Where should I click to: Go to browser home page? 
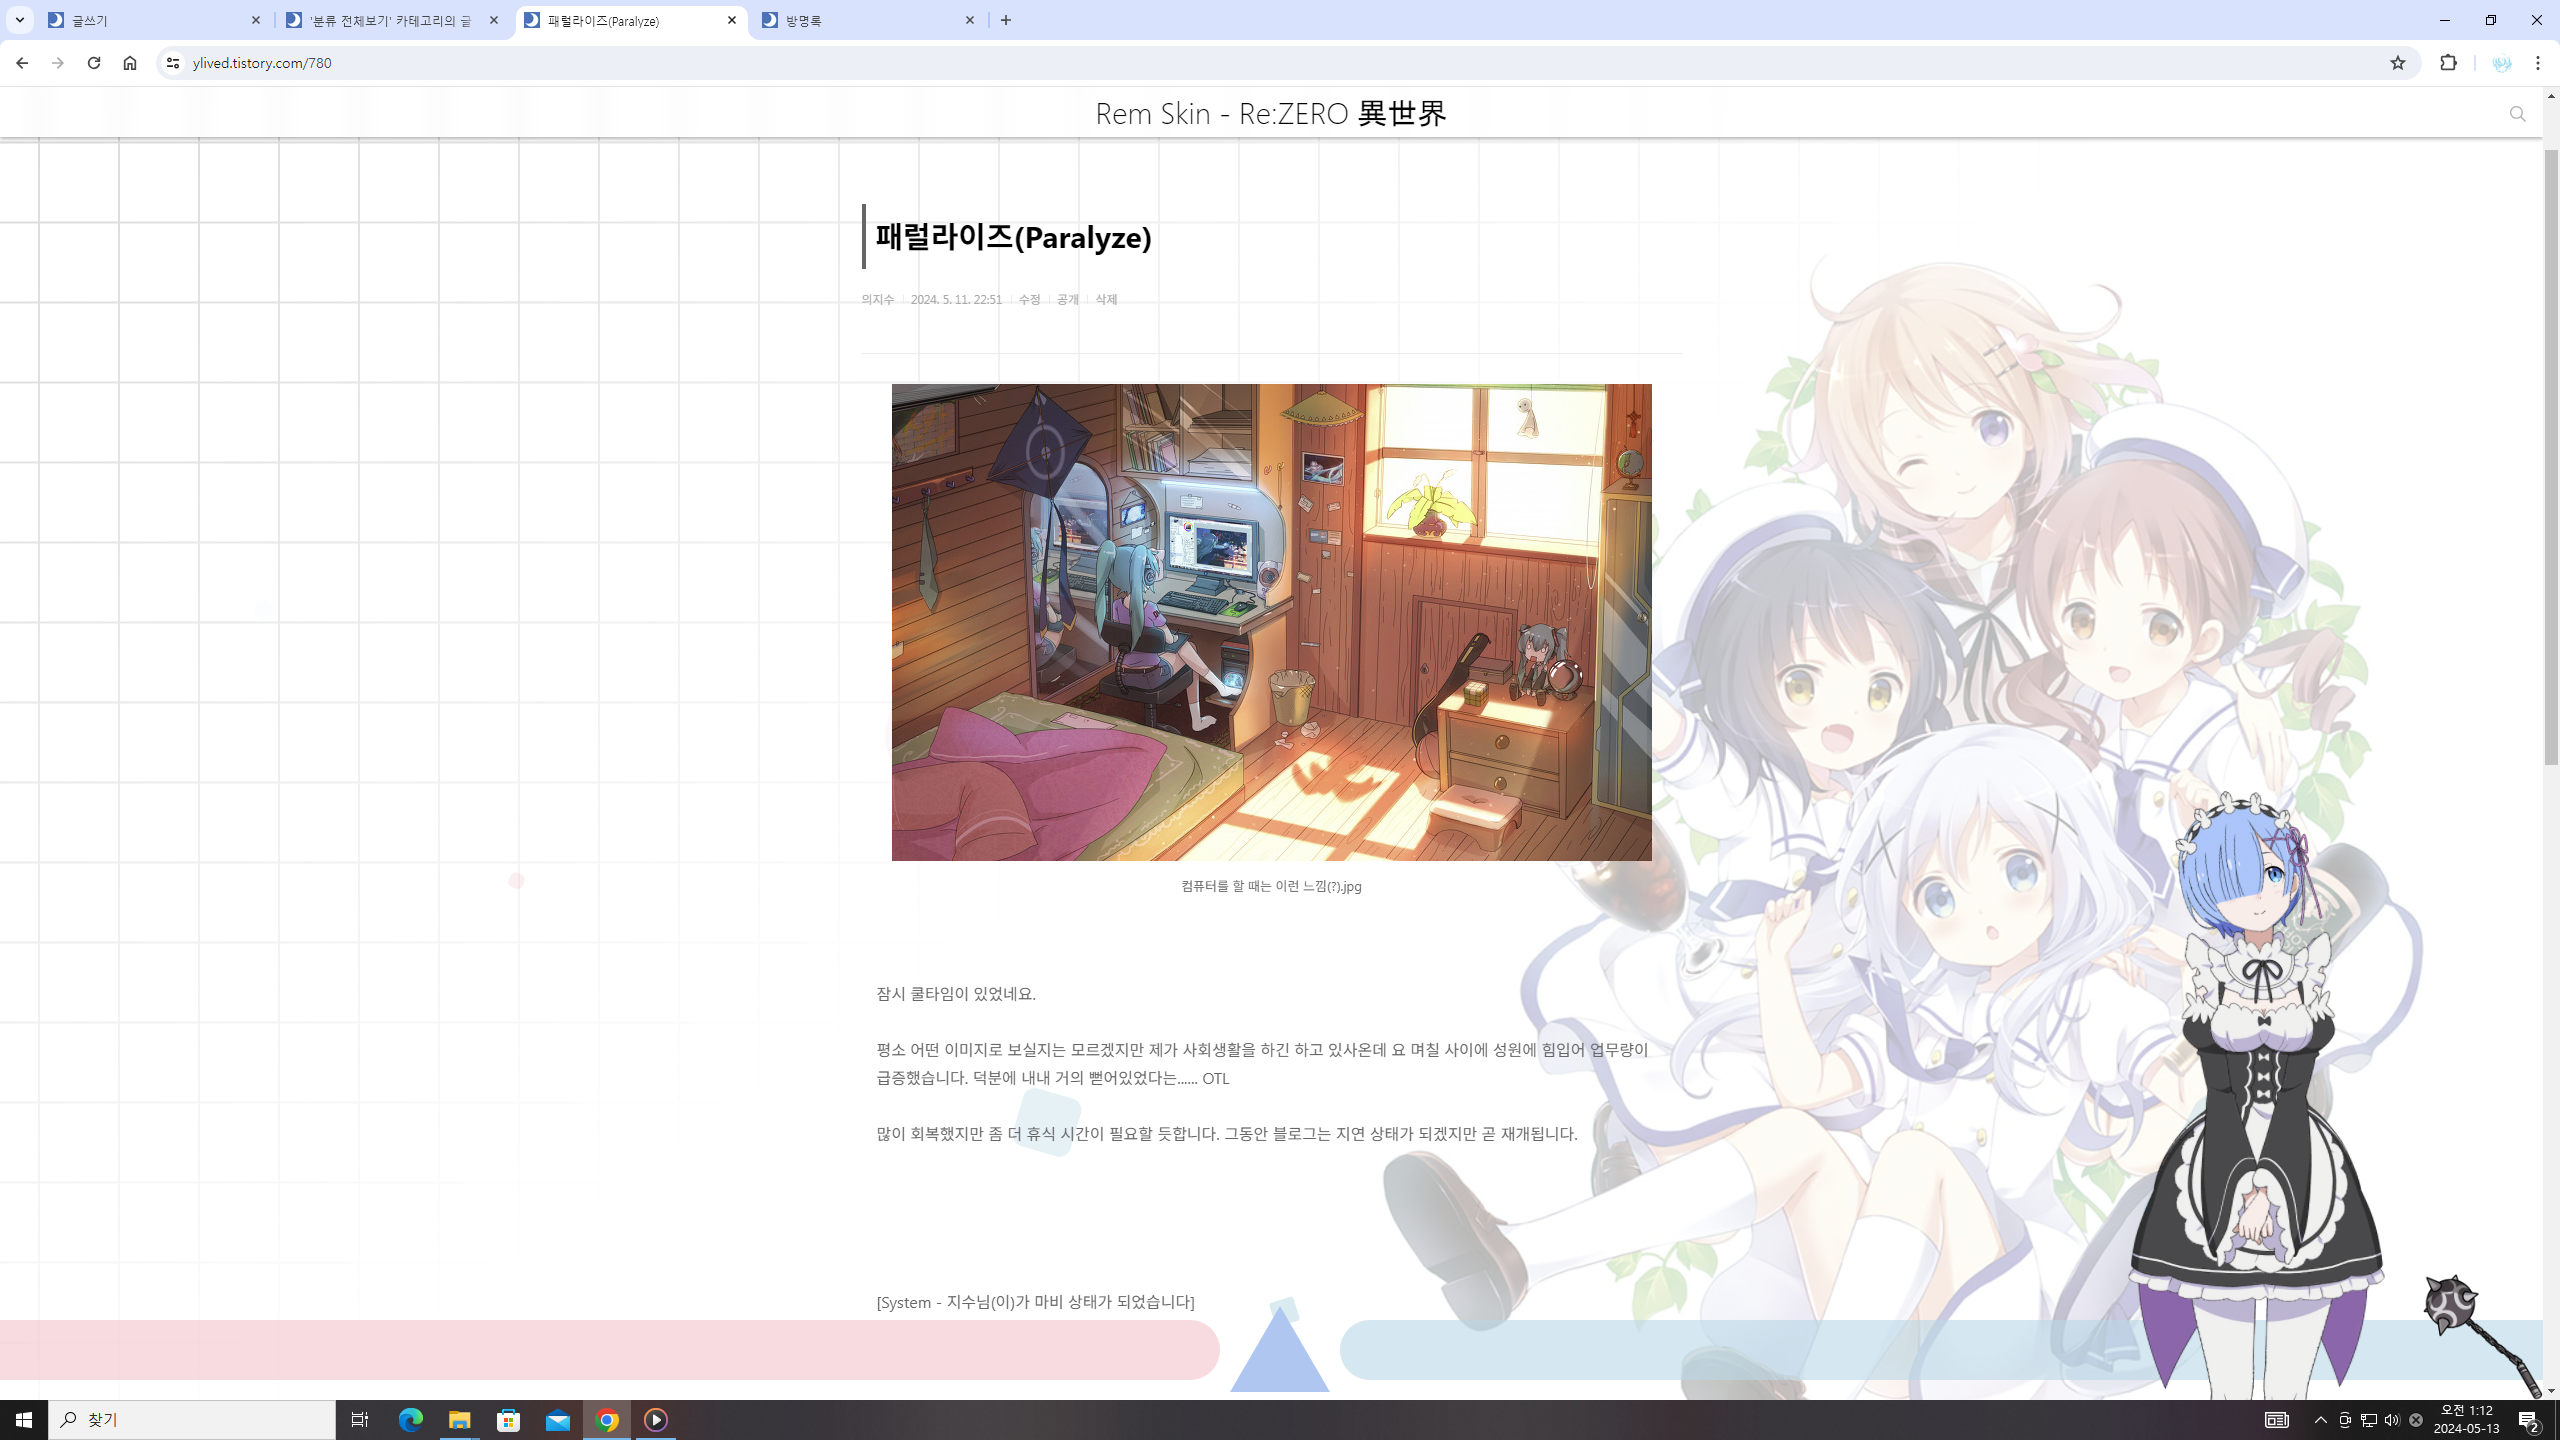point(130,63)
